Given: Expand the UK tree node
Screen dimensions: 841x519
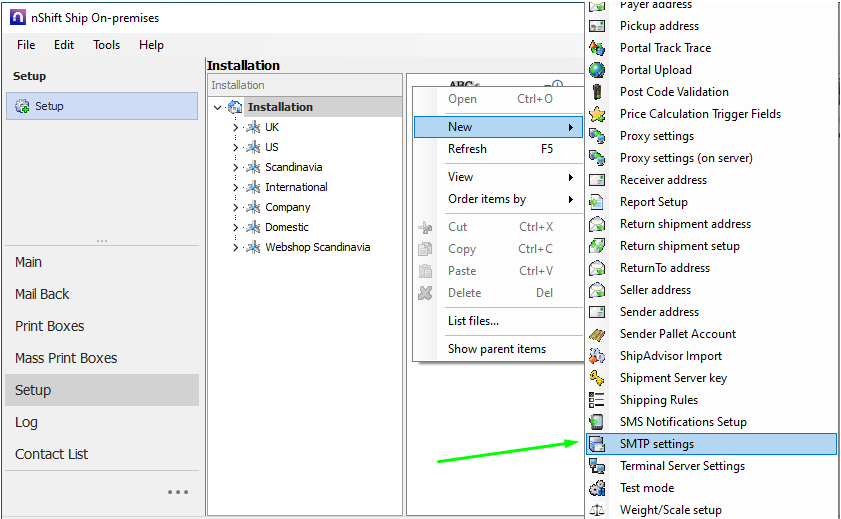Looking at the screenshot, I should (235, 127).
